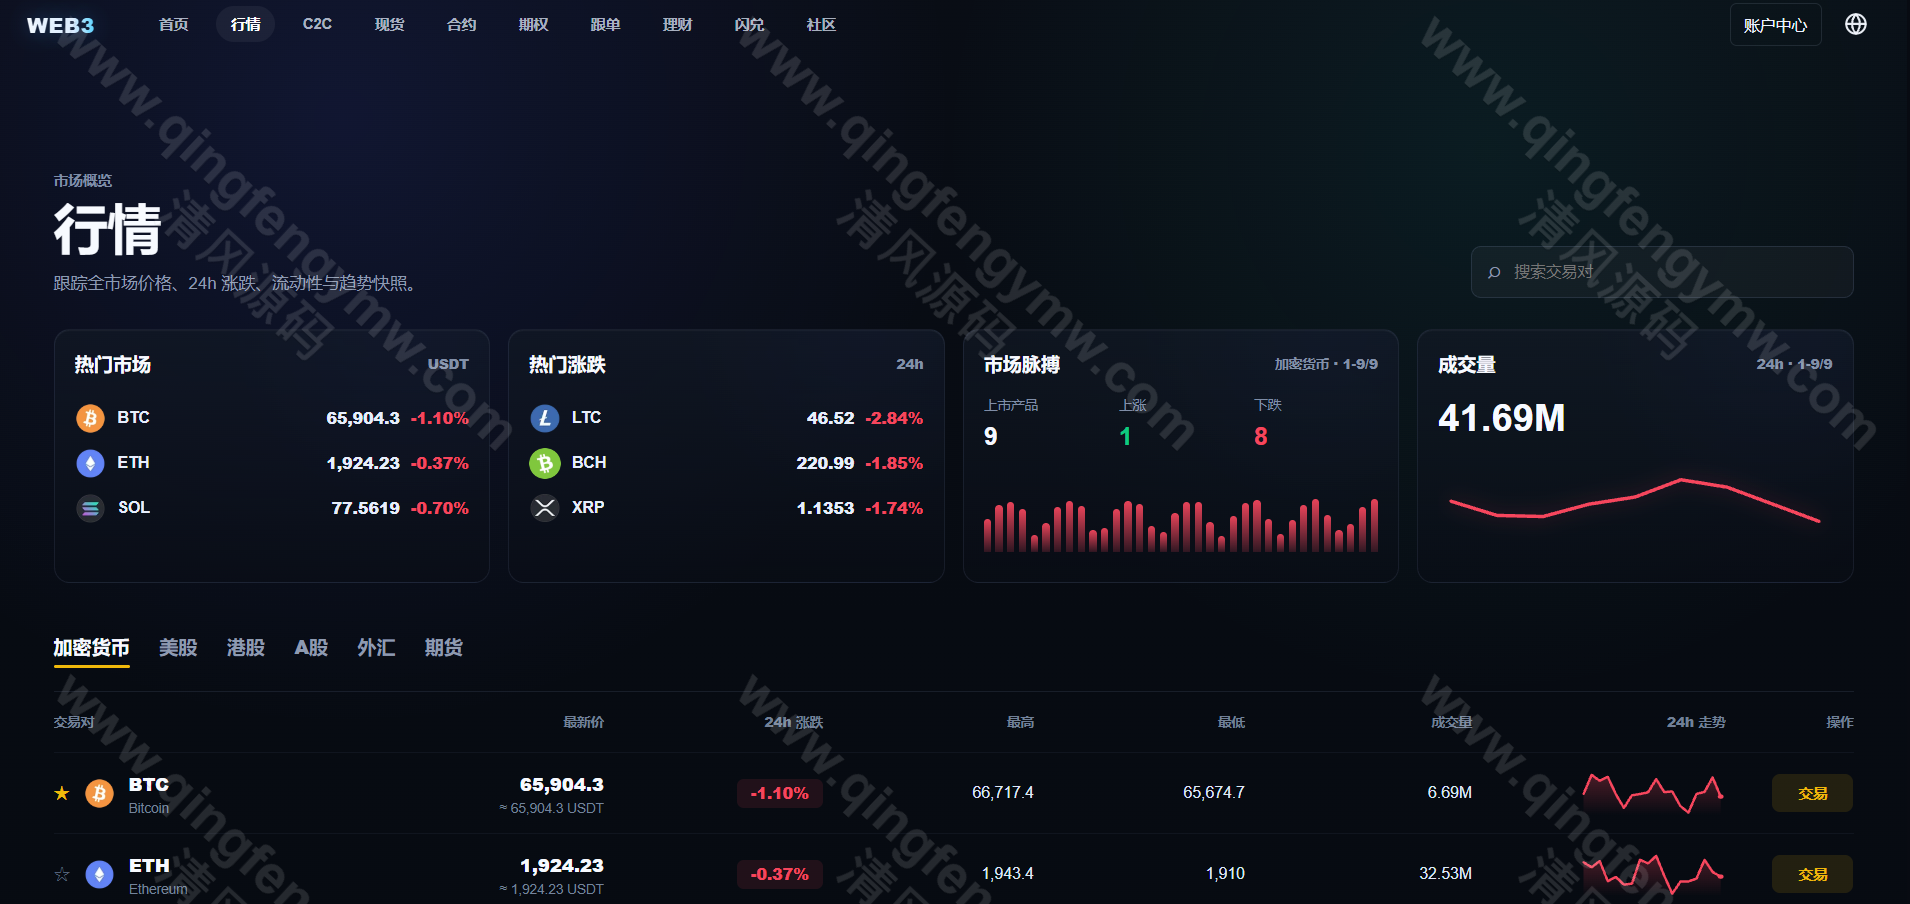Click the 41.69M volume figure
This screenshot has width=1910, height=904.
pyautogui.click(x=1502, y=418)
